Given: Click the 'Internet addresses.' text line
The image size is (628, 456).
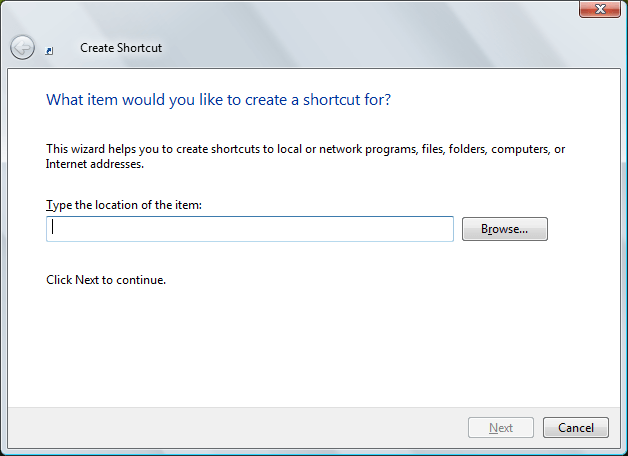Looking at the screenshot, I should [x=95, y=164].
